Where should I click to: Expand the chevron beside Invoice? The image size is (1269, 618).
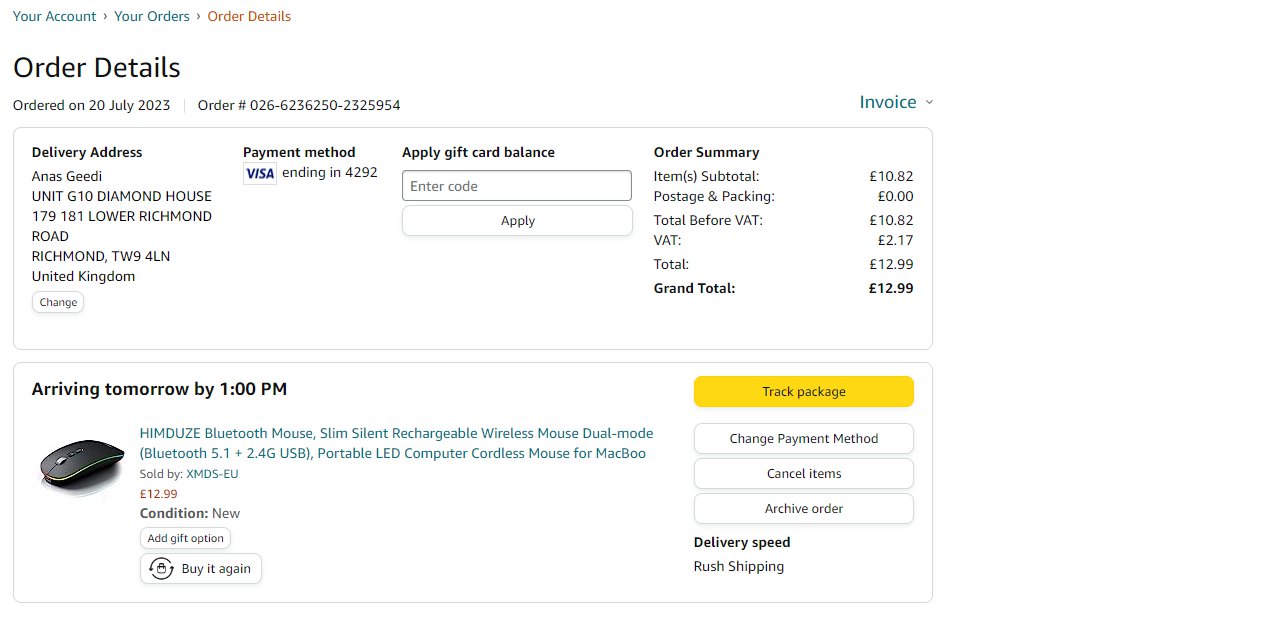click(929, 103)
